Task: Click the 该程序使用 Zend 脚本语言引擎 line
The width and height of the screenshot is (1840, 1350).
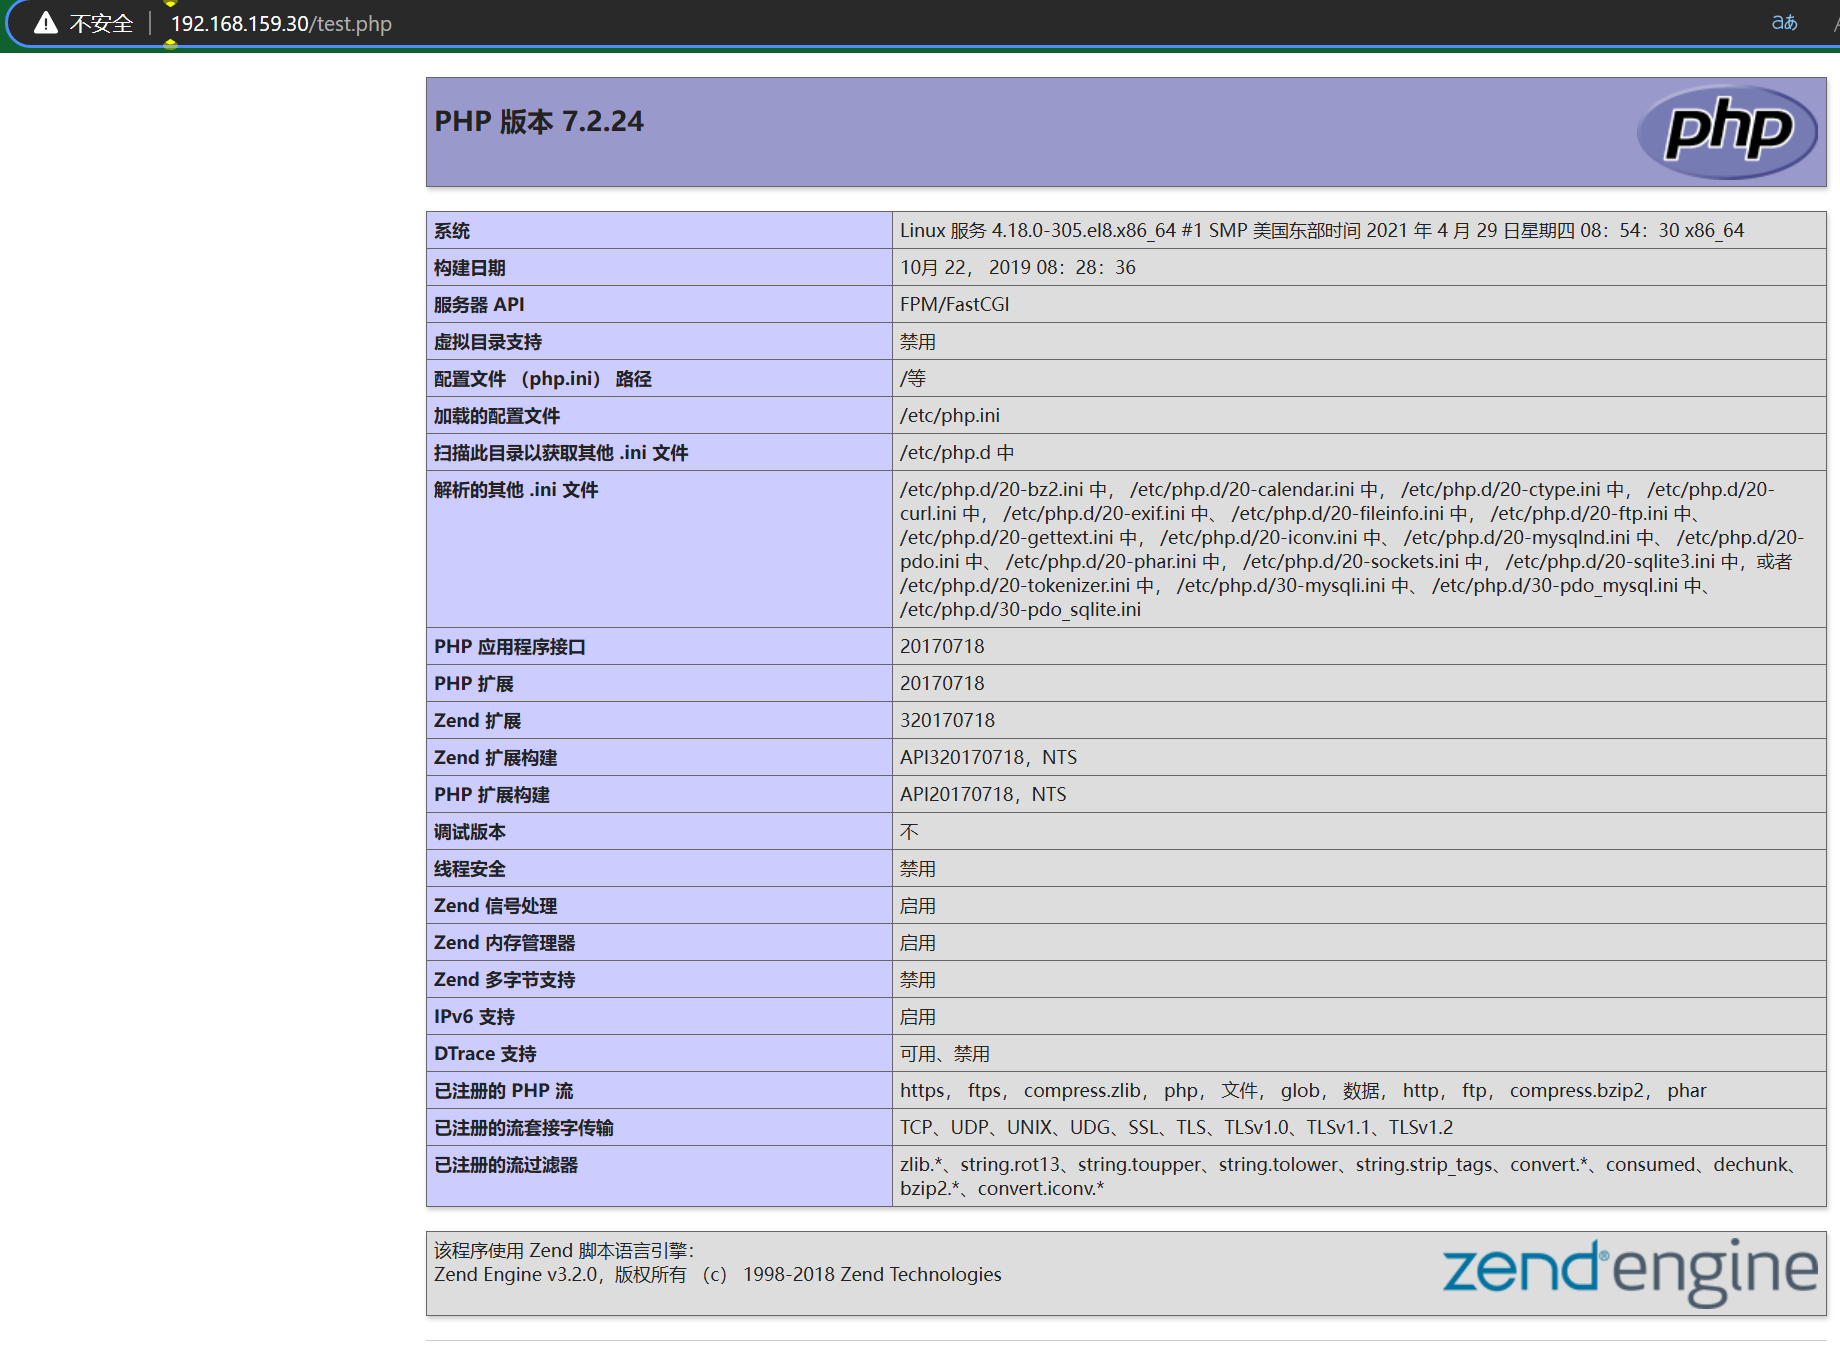Action: pos(564,1250)
